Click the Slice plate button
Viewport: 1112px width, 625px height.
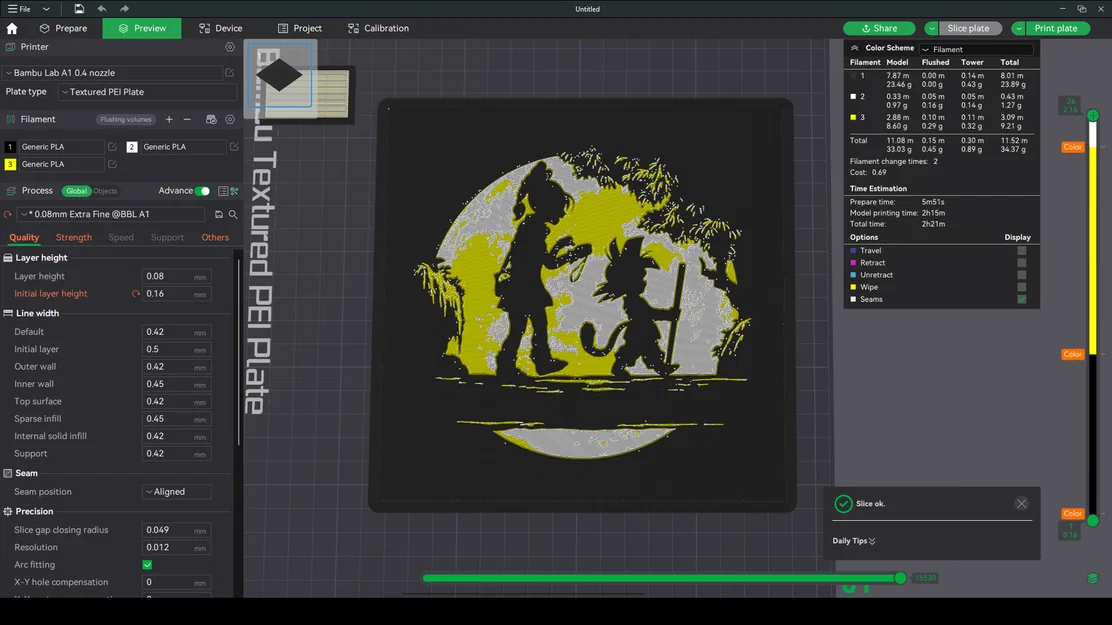(968, 28)
